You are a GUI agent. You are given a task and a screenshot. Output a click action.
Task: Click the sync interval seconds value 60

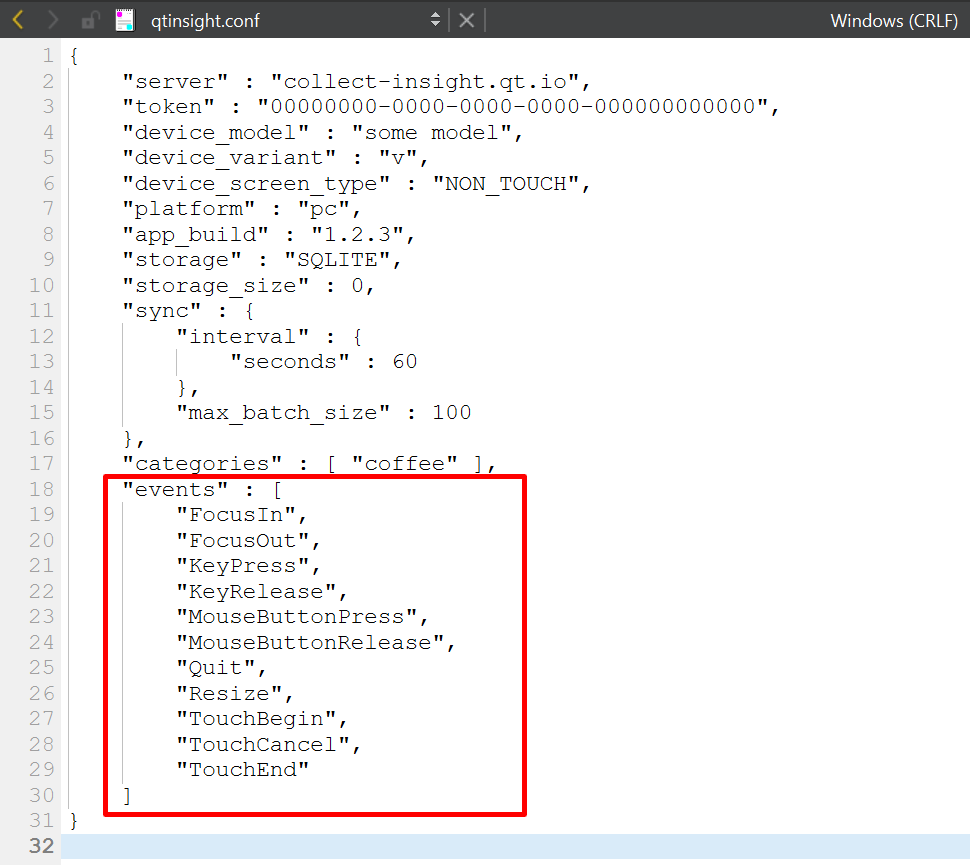tap(404, 361)
